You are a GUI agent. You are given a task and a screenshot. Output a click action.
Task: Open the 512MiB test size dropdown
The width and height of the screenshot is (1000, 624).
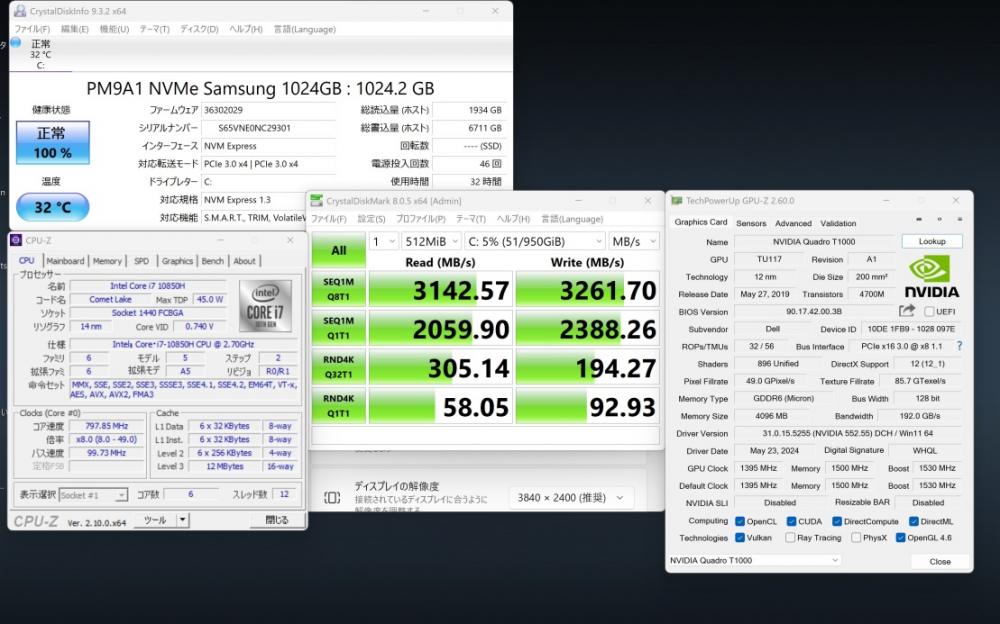tap(431, 241)
